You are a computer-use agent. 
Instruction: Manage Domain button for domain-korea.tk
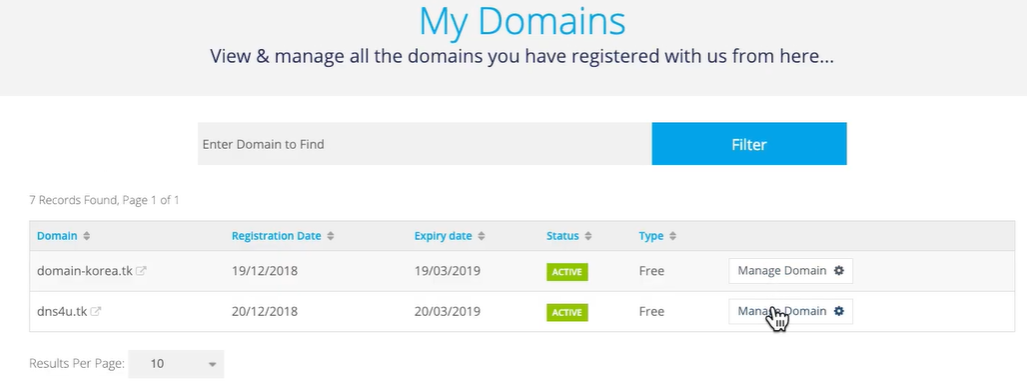(x=791, y=270)
